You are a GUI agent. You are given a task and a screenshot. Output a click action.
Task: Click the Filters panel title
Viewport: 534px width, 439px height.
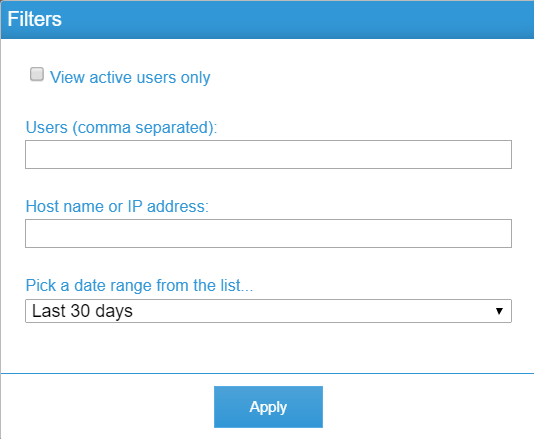tap(34, 19)
